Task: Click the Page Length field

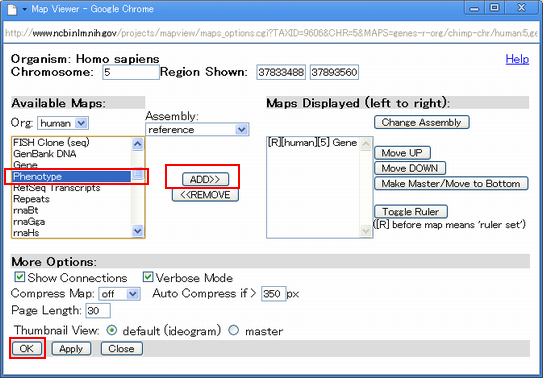Action: (x=98, y=310)
